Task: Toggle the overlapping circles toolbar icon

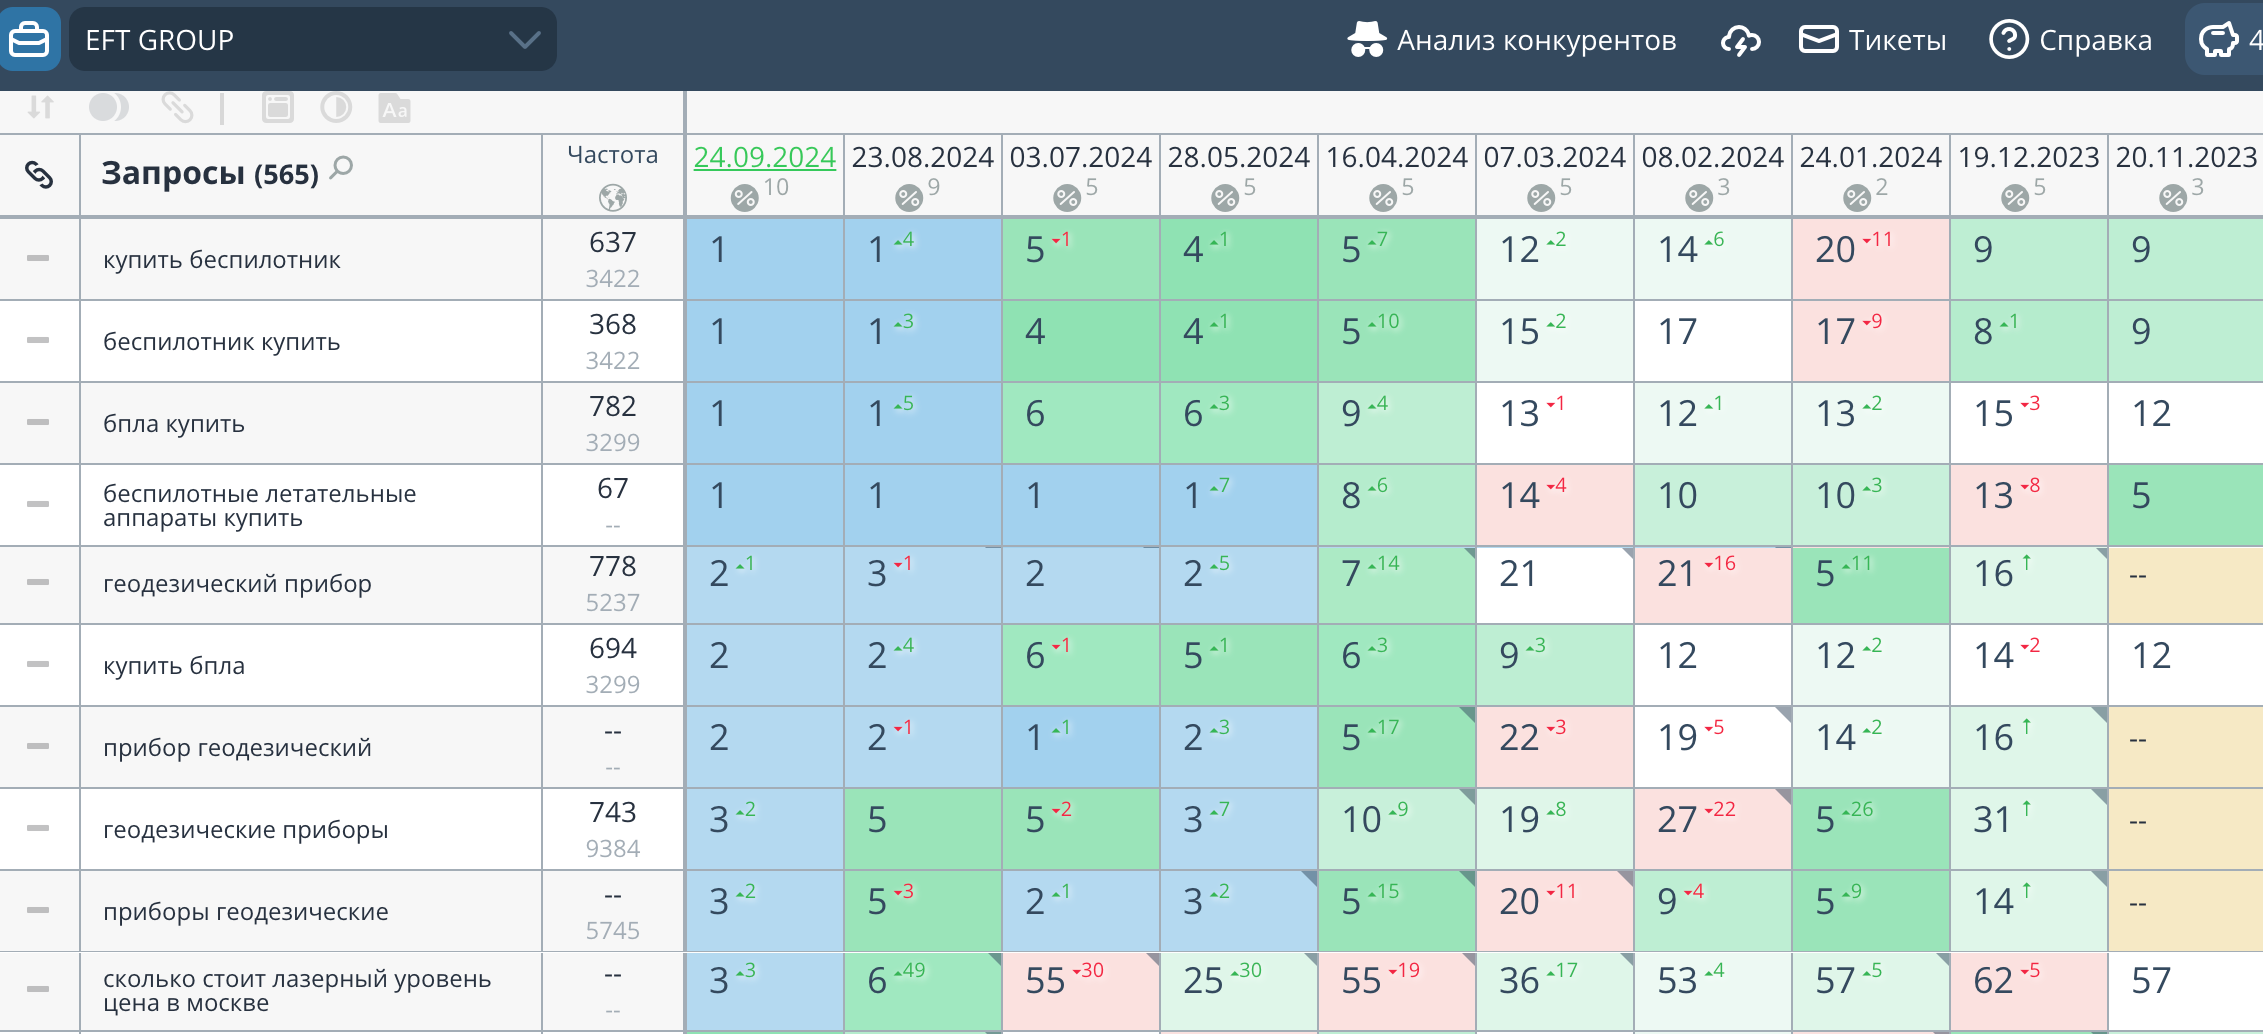Action: click(109, 107)
